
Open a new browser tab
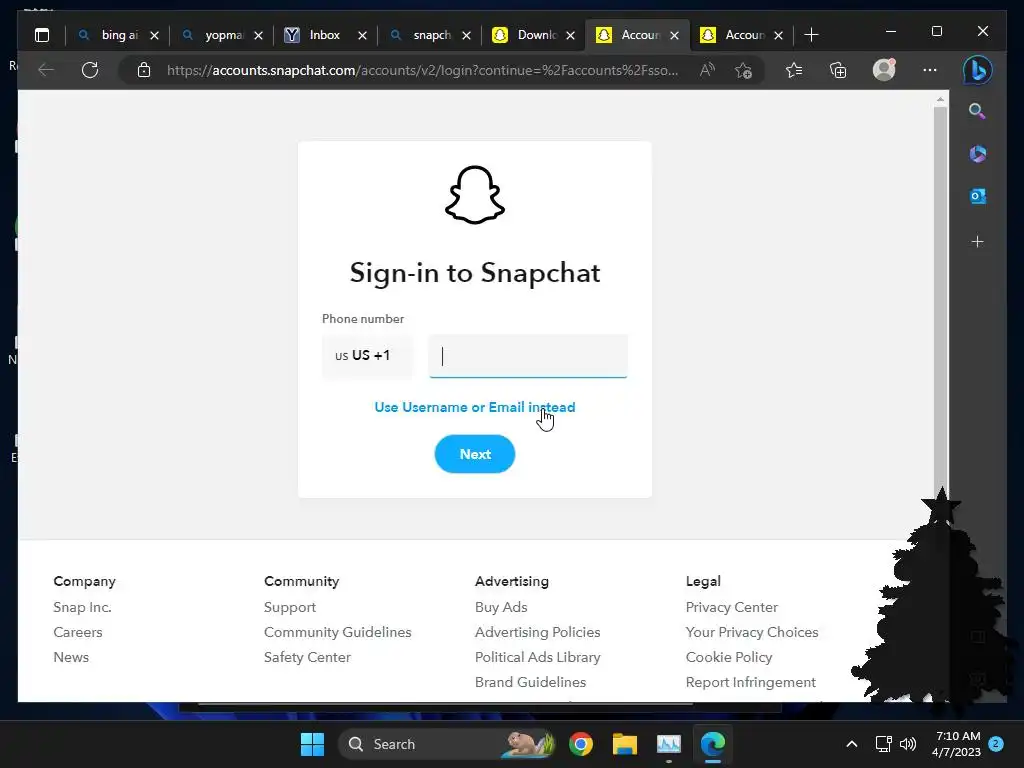(811, 35)
